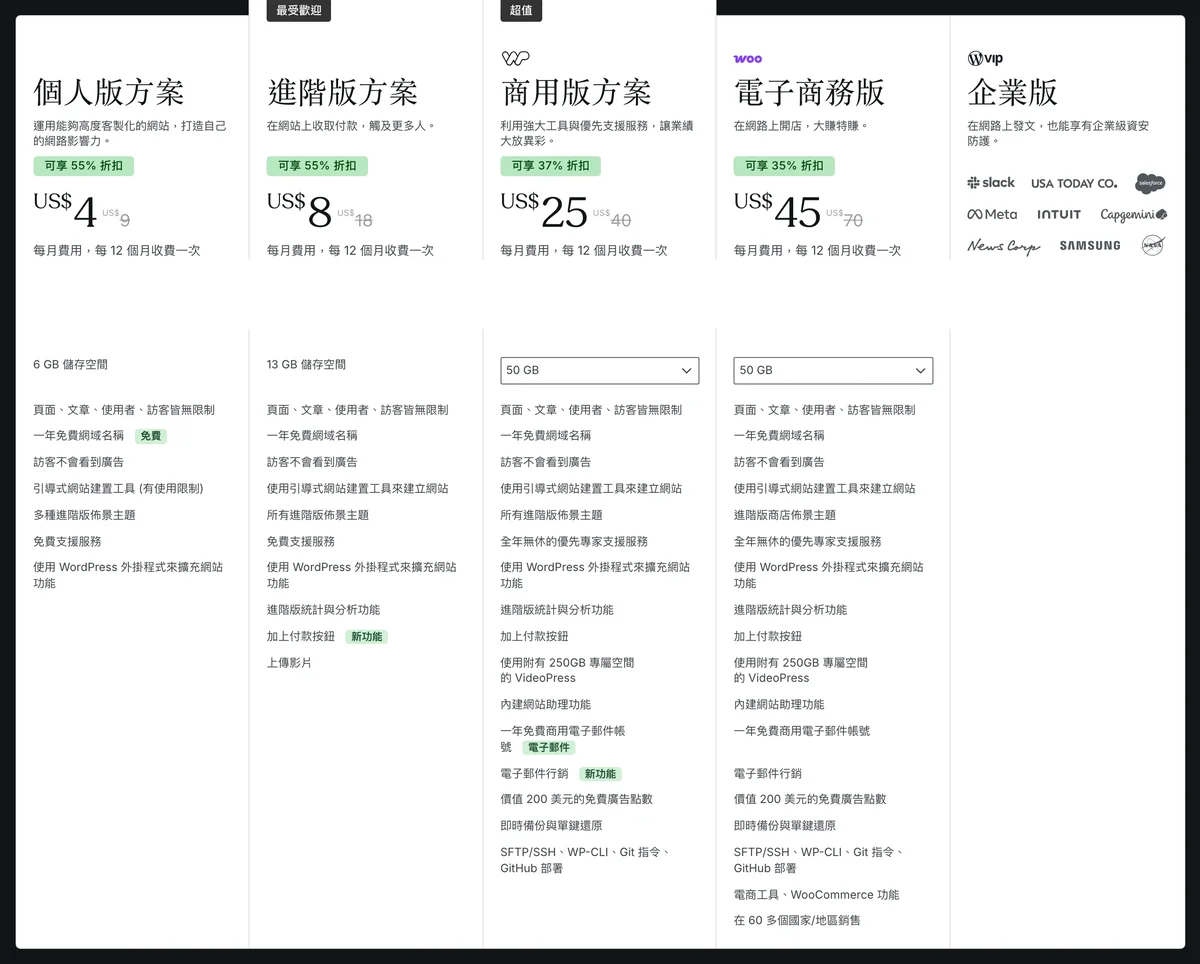1200x964 pixels.
Task: Click the crossed-out US$18 original price
Action: (x=355, y=218)
